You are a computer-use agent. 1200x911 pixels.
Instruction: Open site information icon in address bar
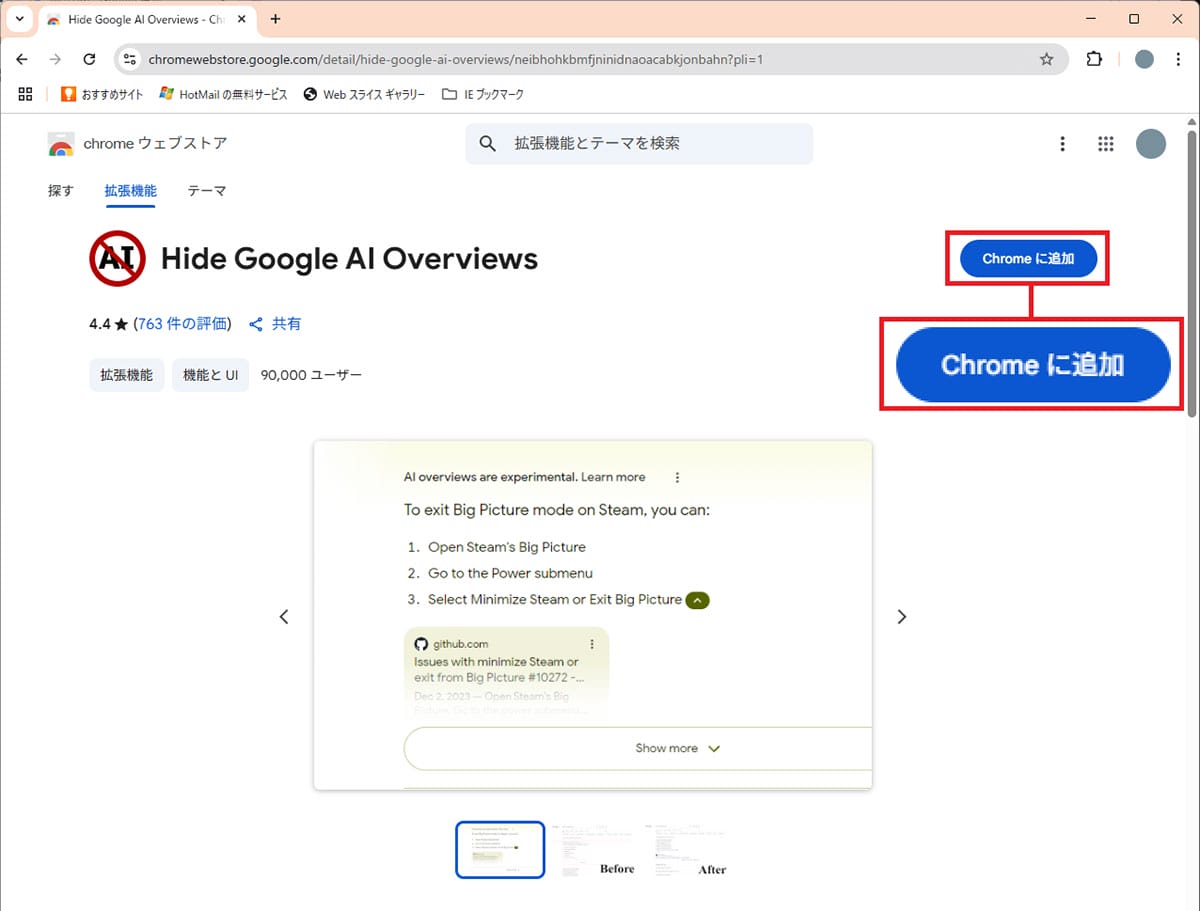(x=130, y=60)
